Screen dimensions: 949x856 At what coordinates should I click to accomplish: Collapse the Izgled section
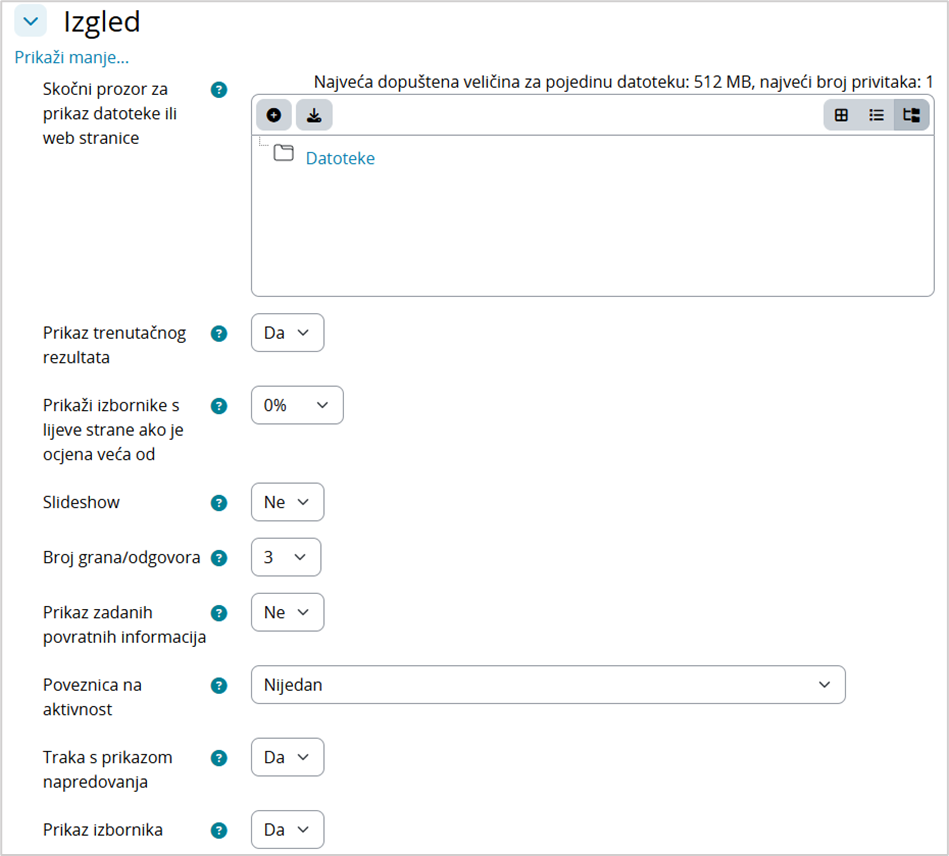coord(31,20)
